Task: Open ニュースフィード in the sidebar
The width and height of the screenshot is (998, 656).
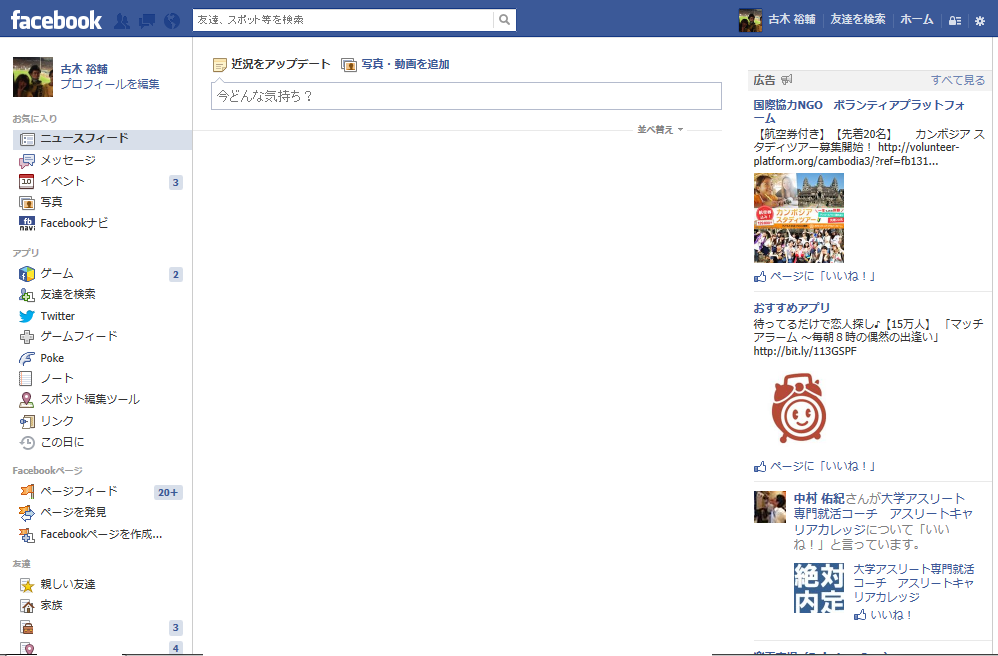Action: pyautogui.click(x=102, y=139)
